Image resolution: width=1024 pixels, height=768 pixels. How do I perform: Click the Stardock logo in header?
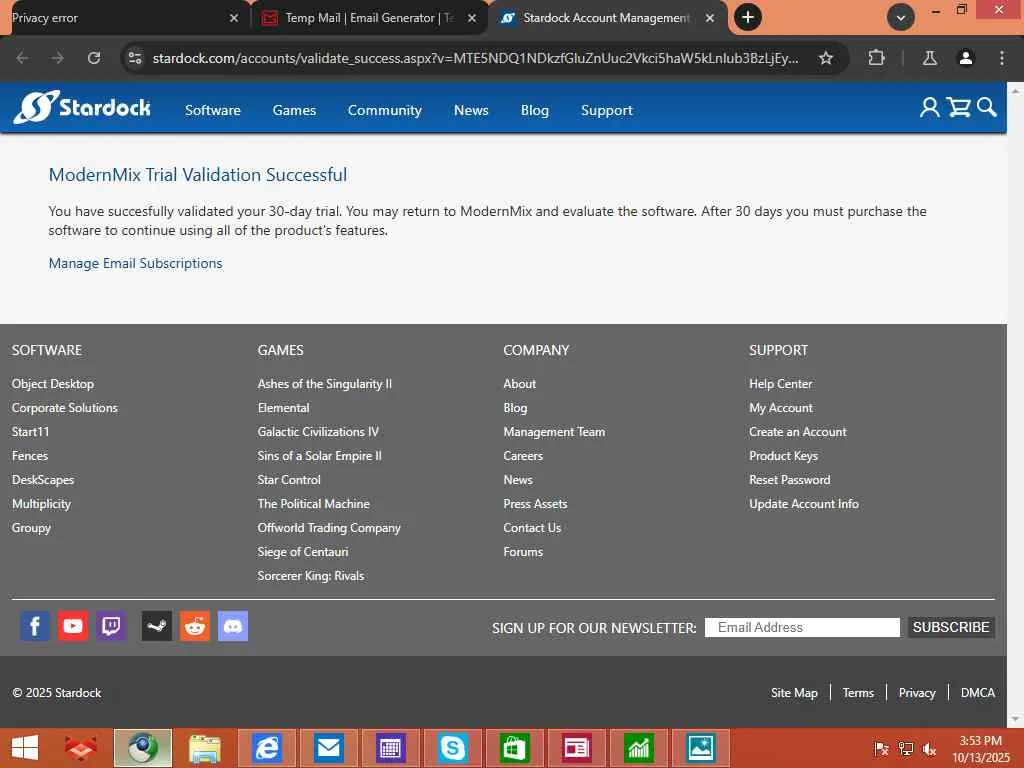(82, 107)
